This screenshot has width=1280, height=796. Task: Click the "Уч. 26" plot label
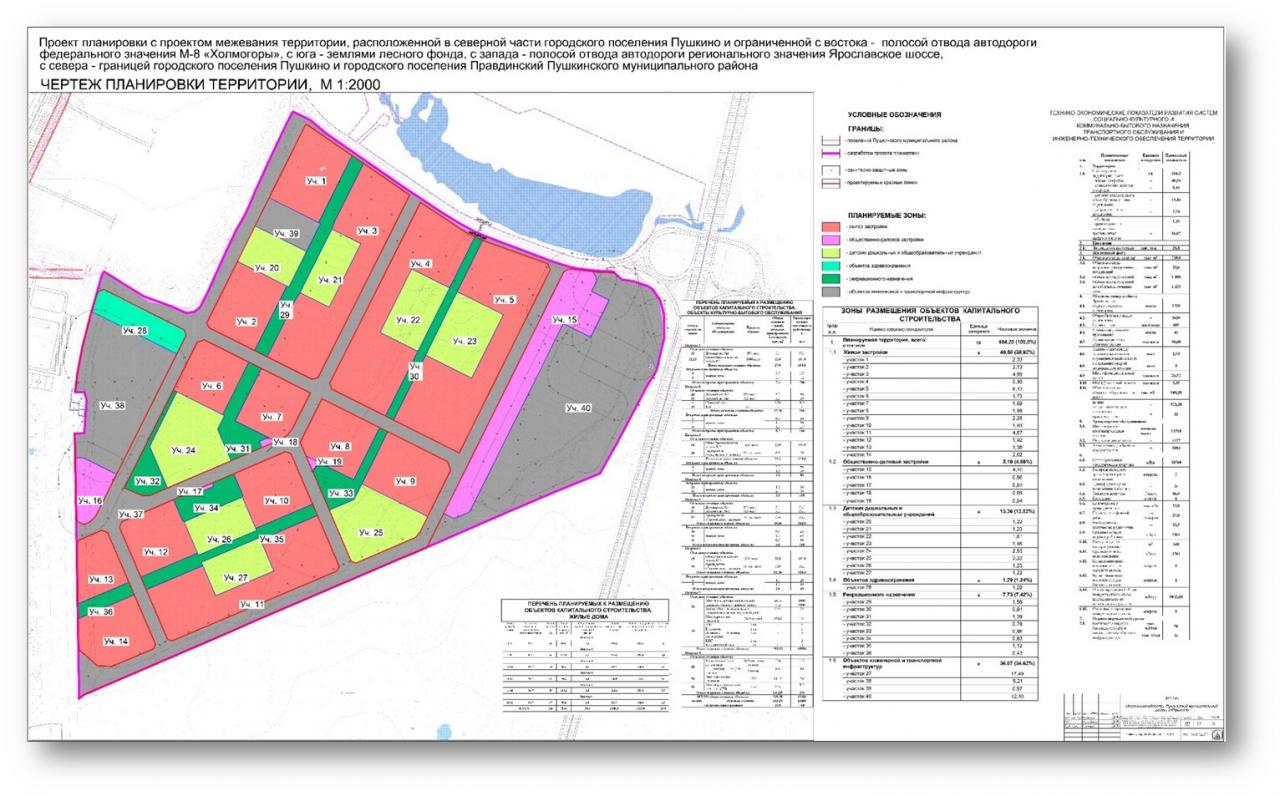(219, 540)
